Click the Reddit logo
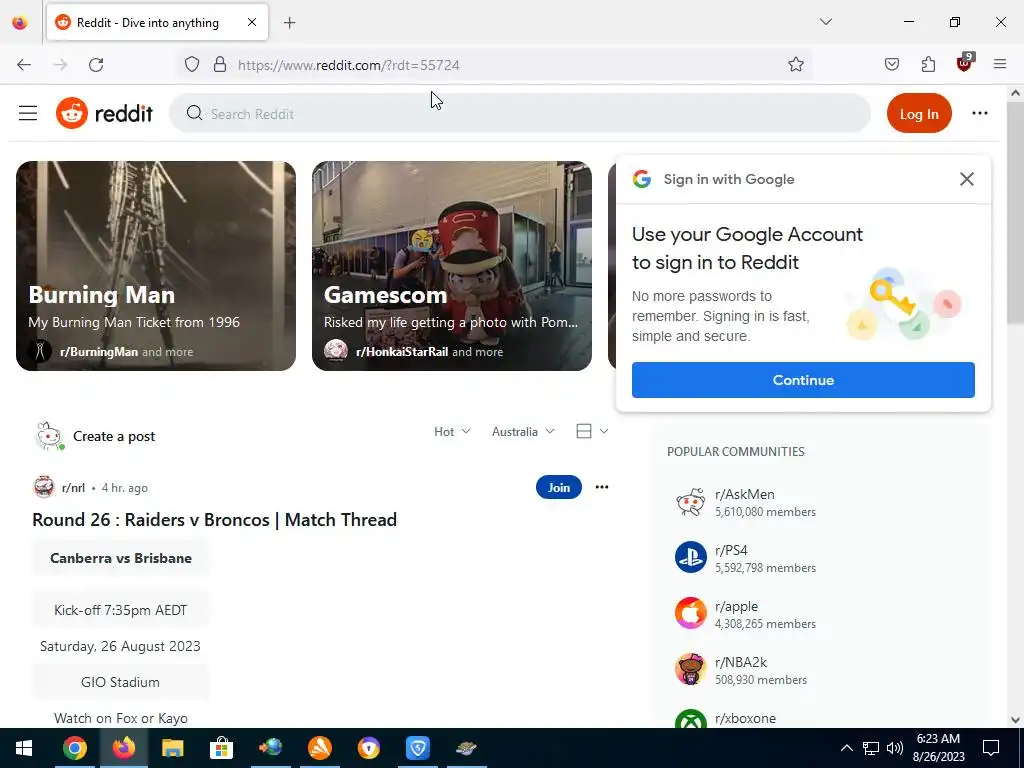The height and width of the screenshot is (768, 1024). [x=104, y=114]
